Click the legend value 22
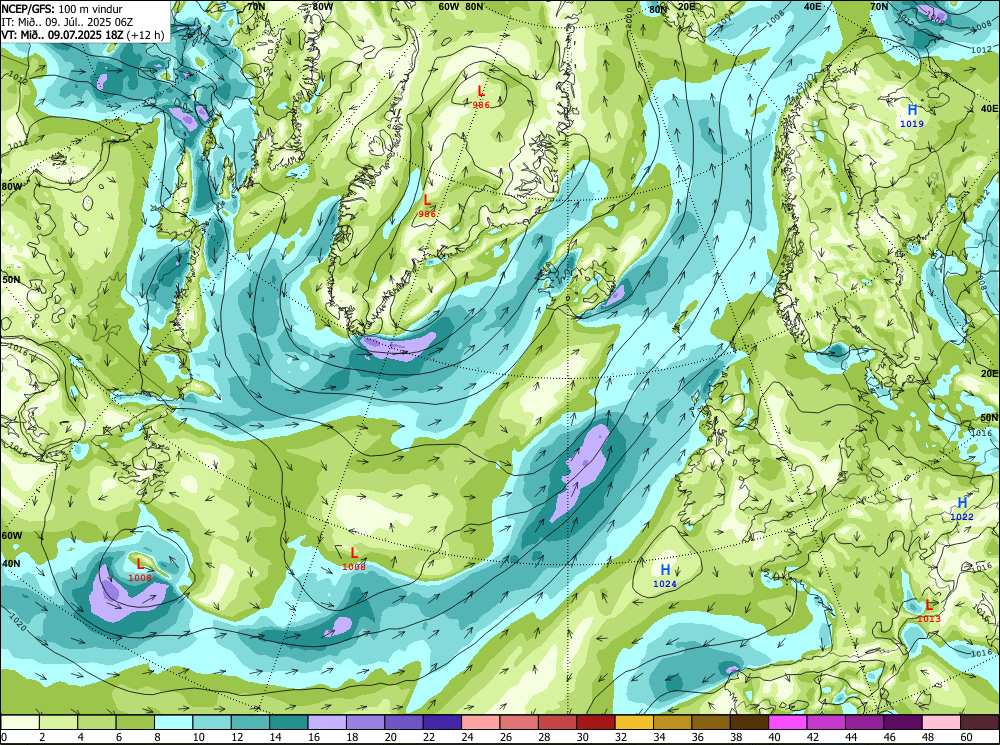 (x=428, y=737)
